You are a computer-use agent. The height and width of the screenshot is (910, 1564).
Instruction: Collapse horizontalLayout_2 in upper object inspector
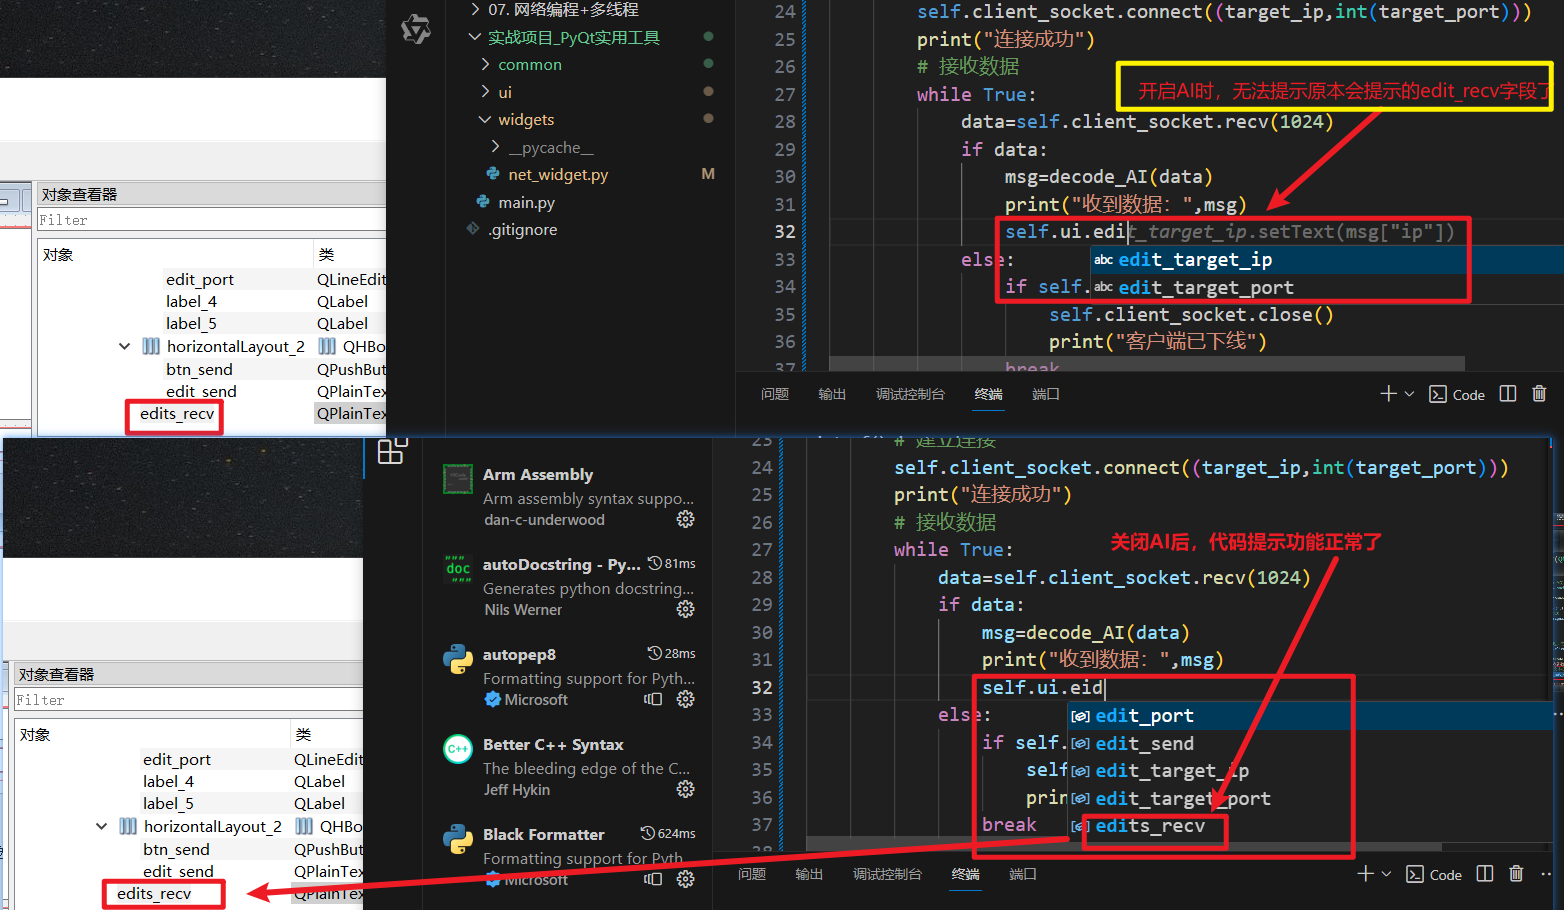click(125, 346)
